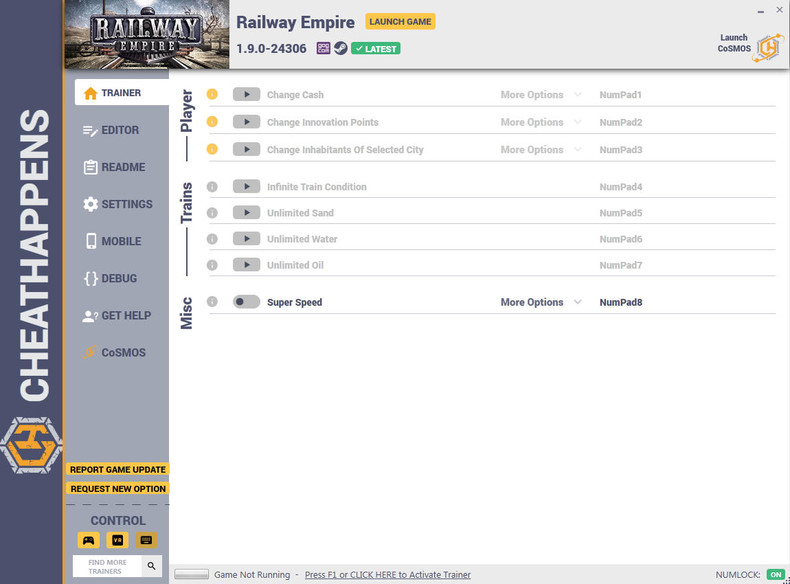This screenshot has height=584, width=790.
Task: Open the SETTINGS tab
Action: click(x=117, y=204)
